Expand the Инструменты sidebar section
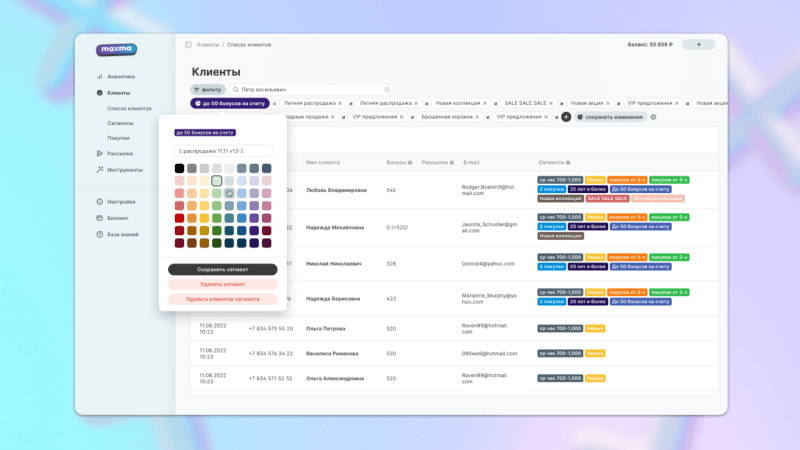Image resolution: width=800 pixels, height=450 pixels. point(125,169)
